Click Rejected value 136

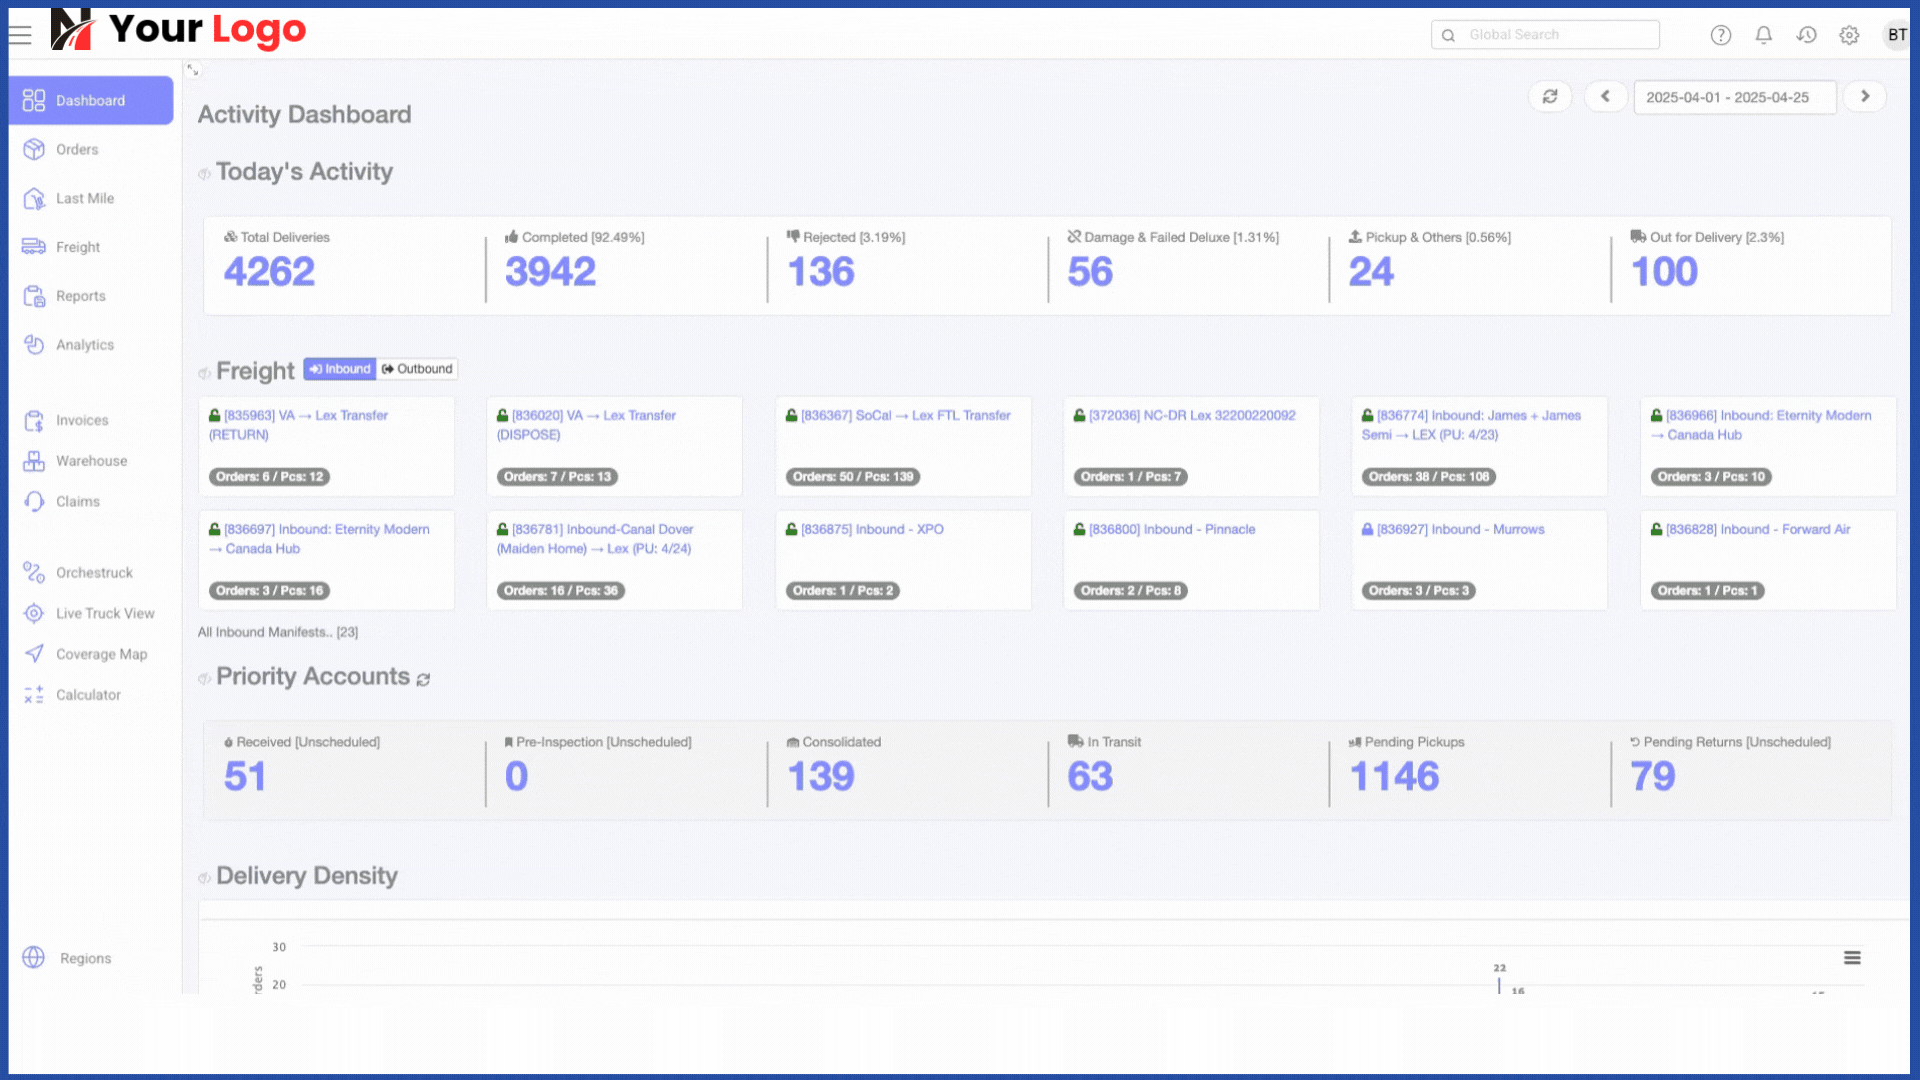821,271
